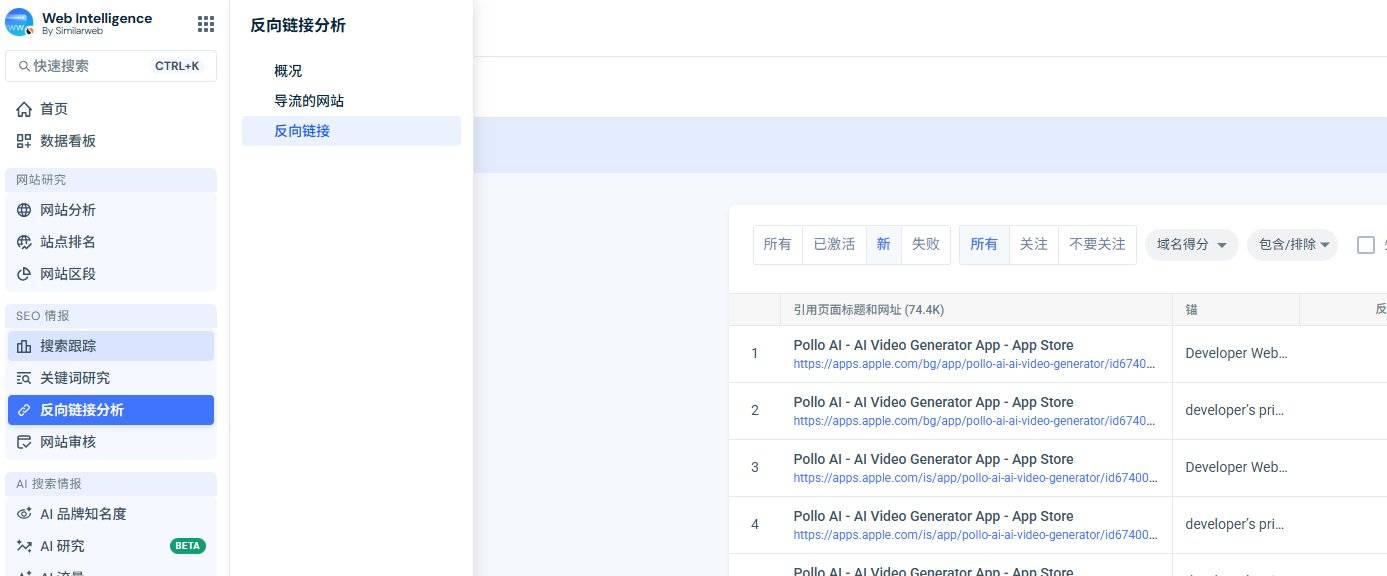
Task: Open row 4 apps.apple.com/is URL link
Action: 975,535
